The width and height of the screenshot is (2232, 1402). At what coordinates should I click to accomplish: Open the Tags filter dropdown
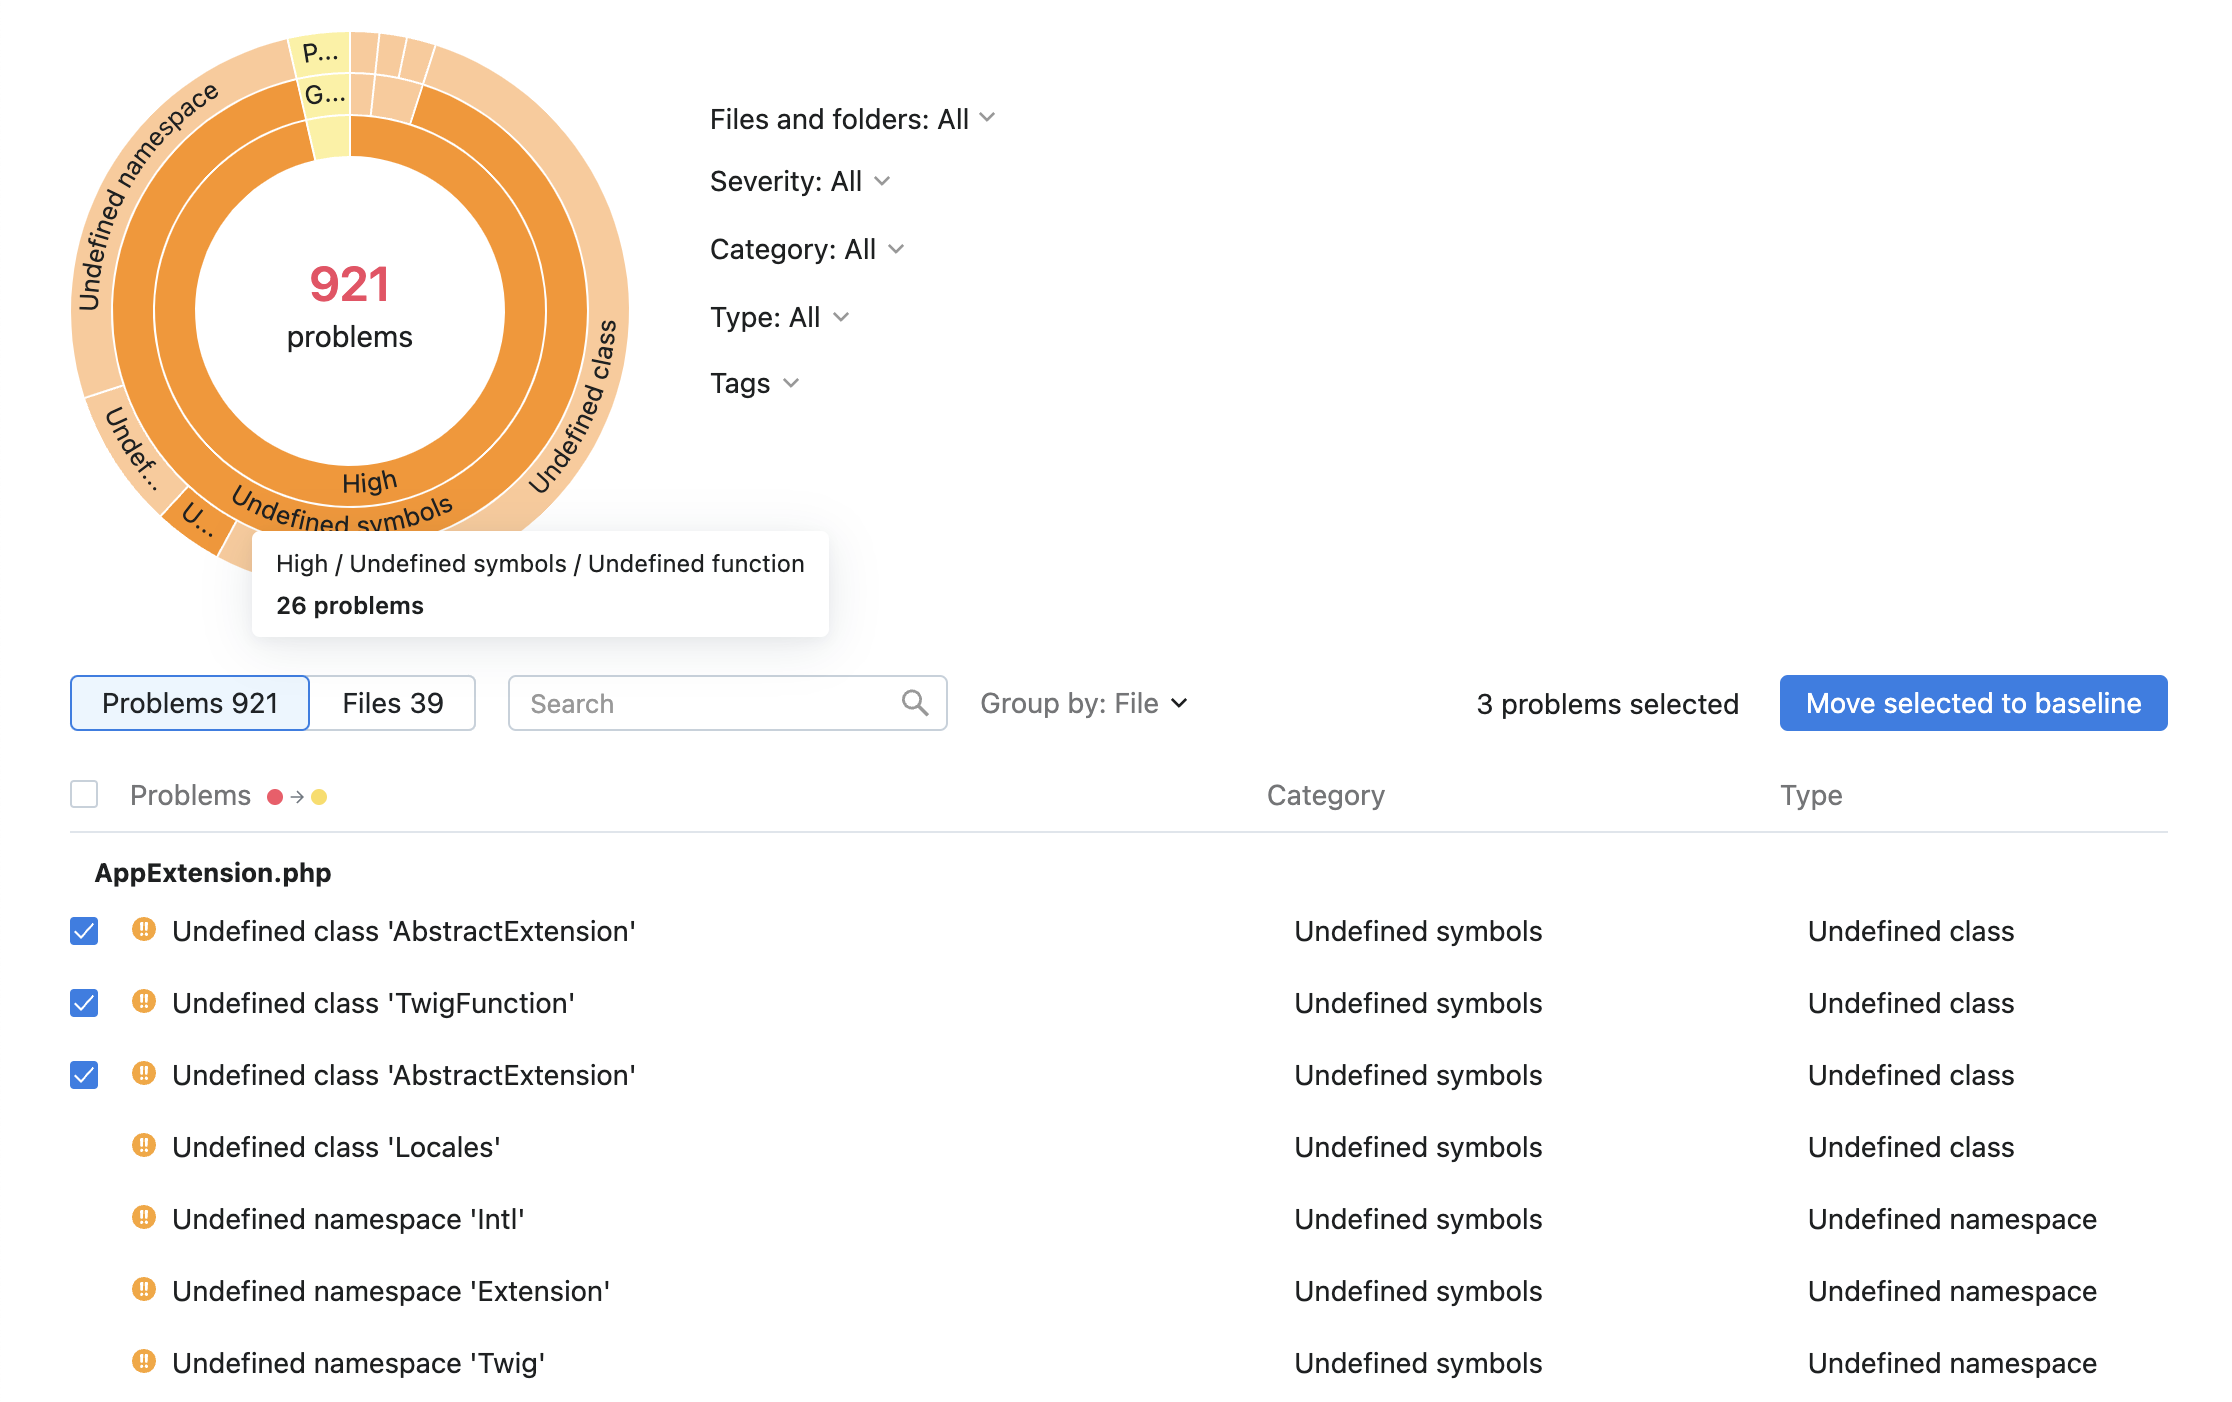click(754, 383)
